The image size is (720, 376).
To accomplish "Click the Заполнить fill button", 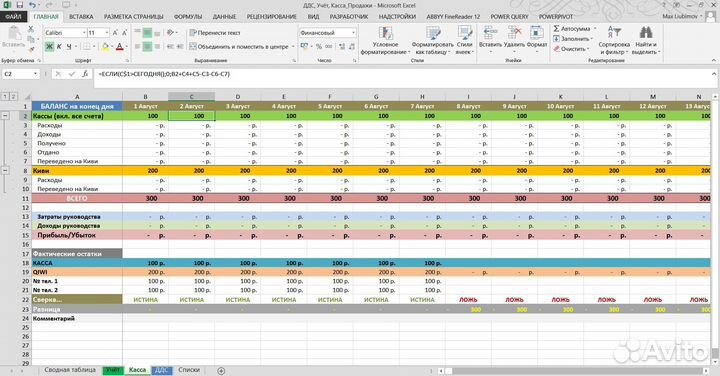I will click(573, 39).
